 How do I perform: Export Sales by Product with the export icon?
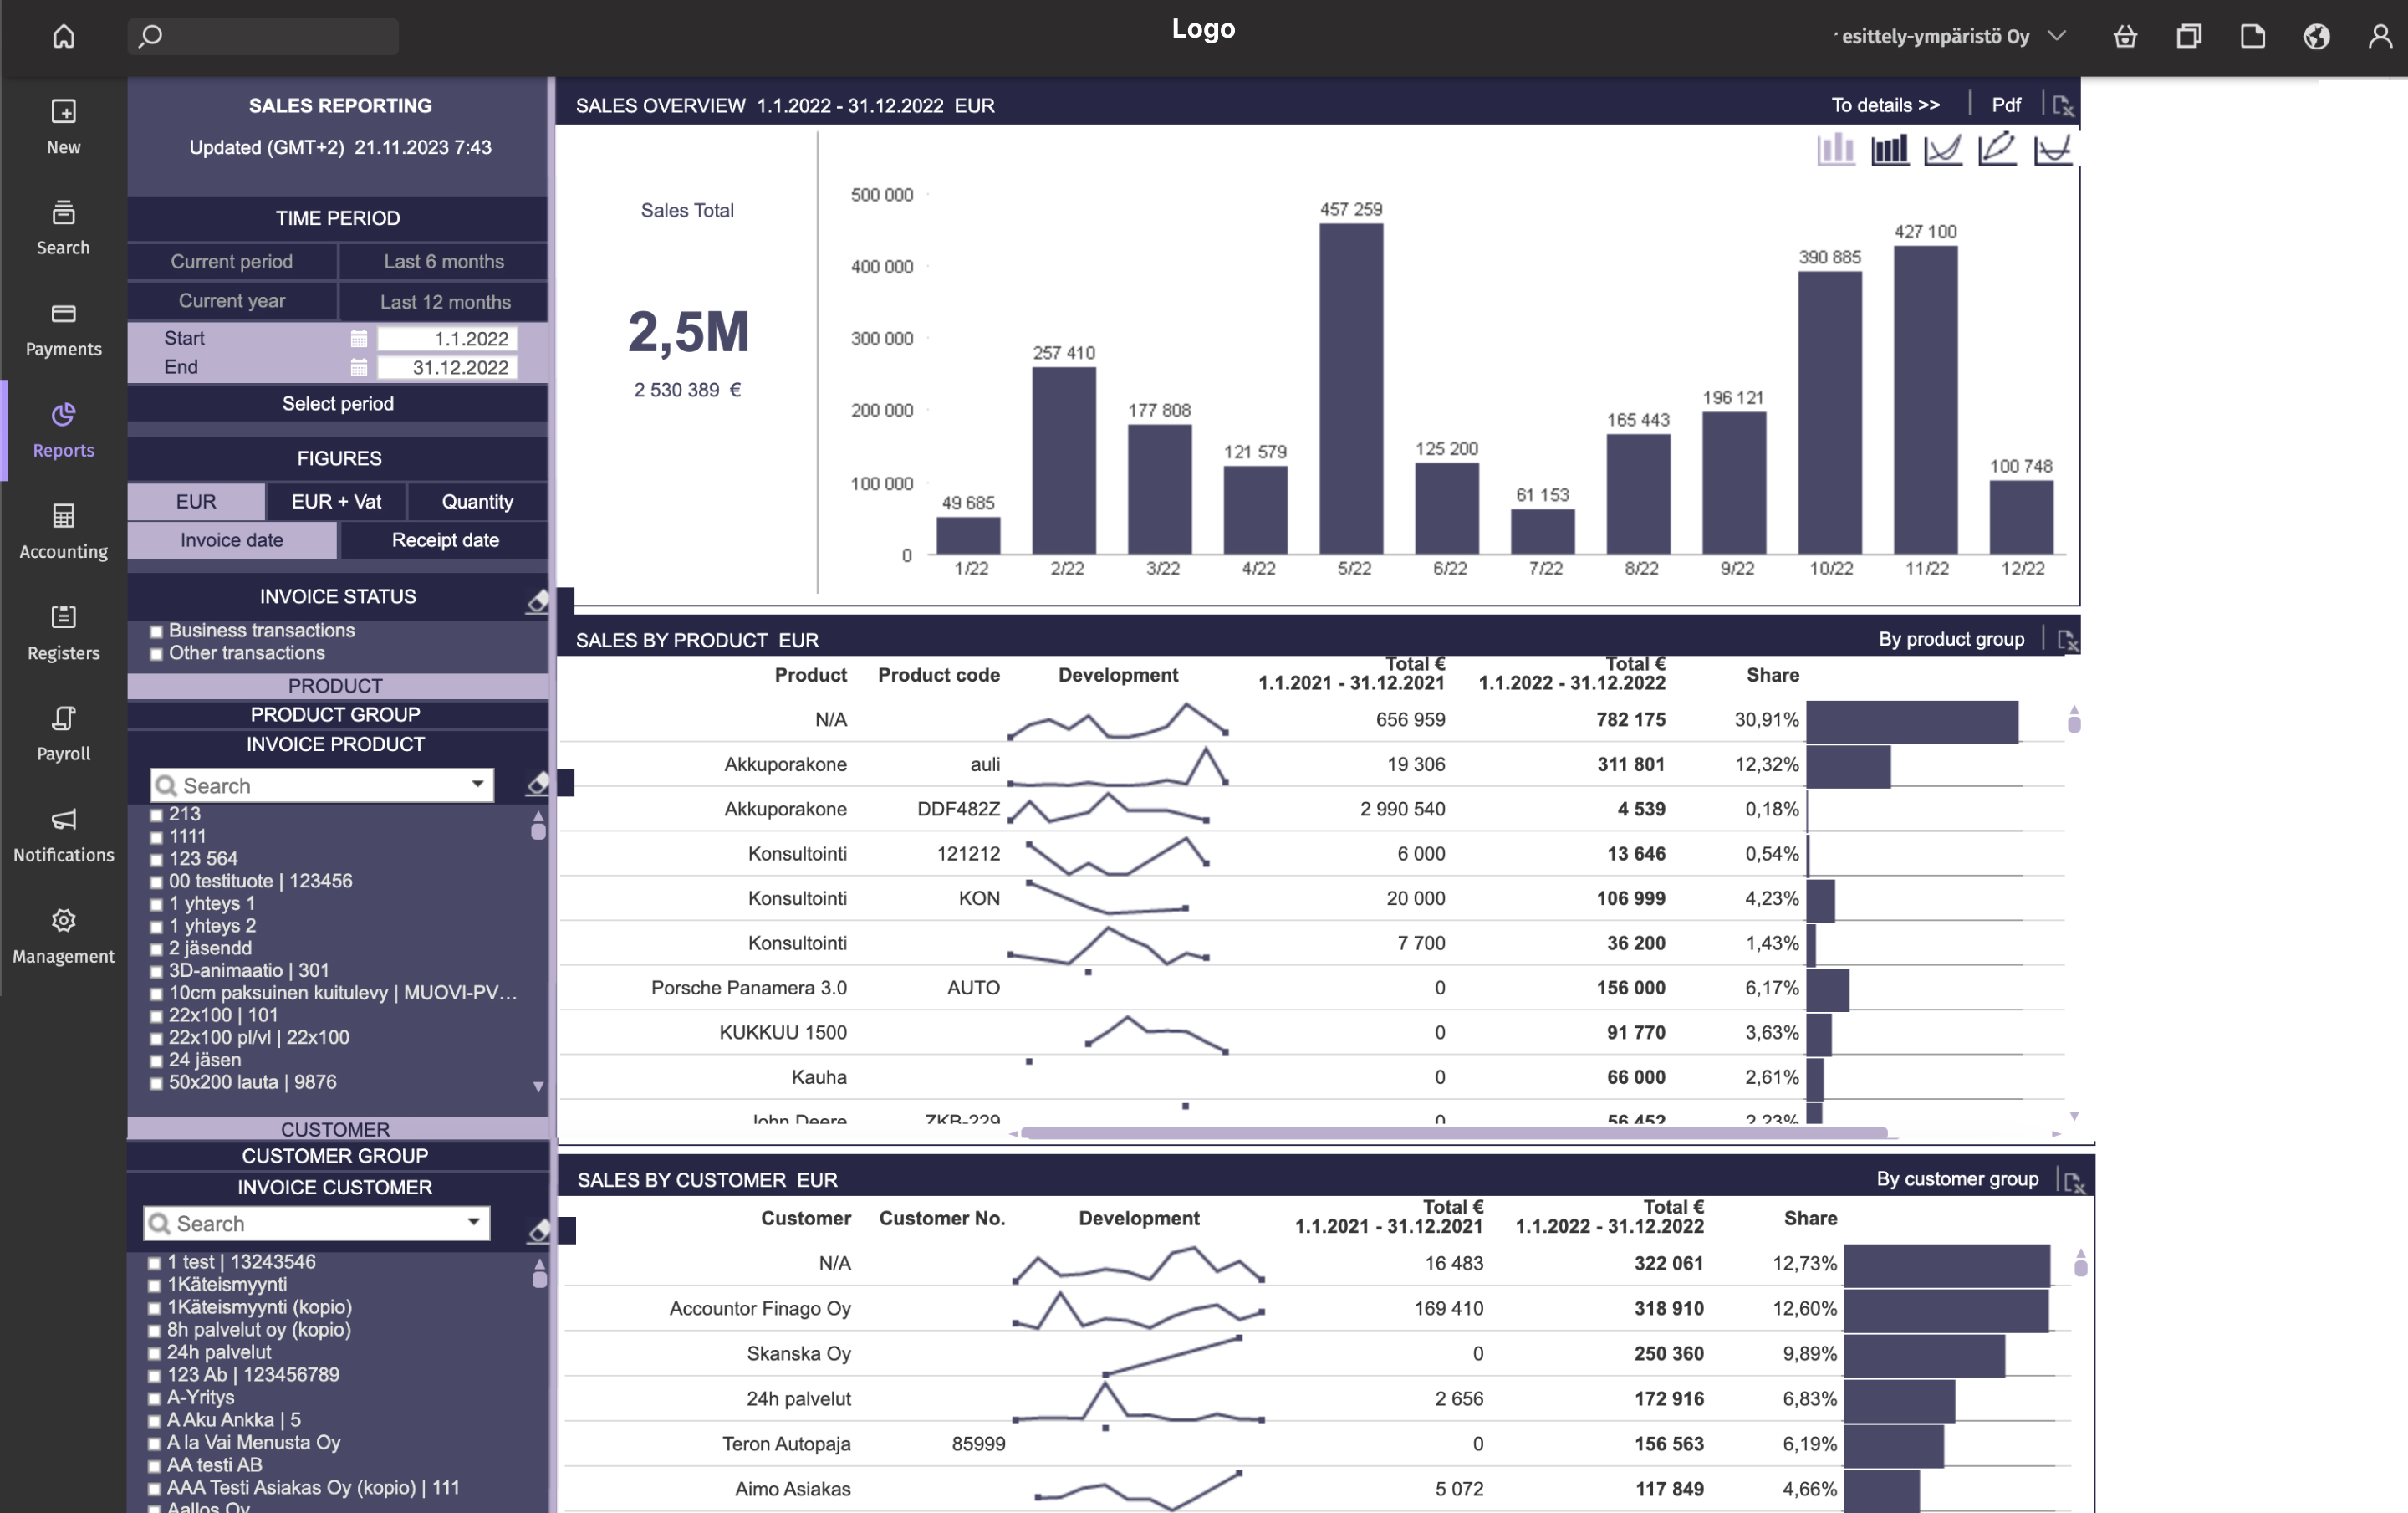tap(2068, 640)
